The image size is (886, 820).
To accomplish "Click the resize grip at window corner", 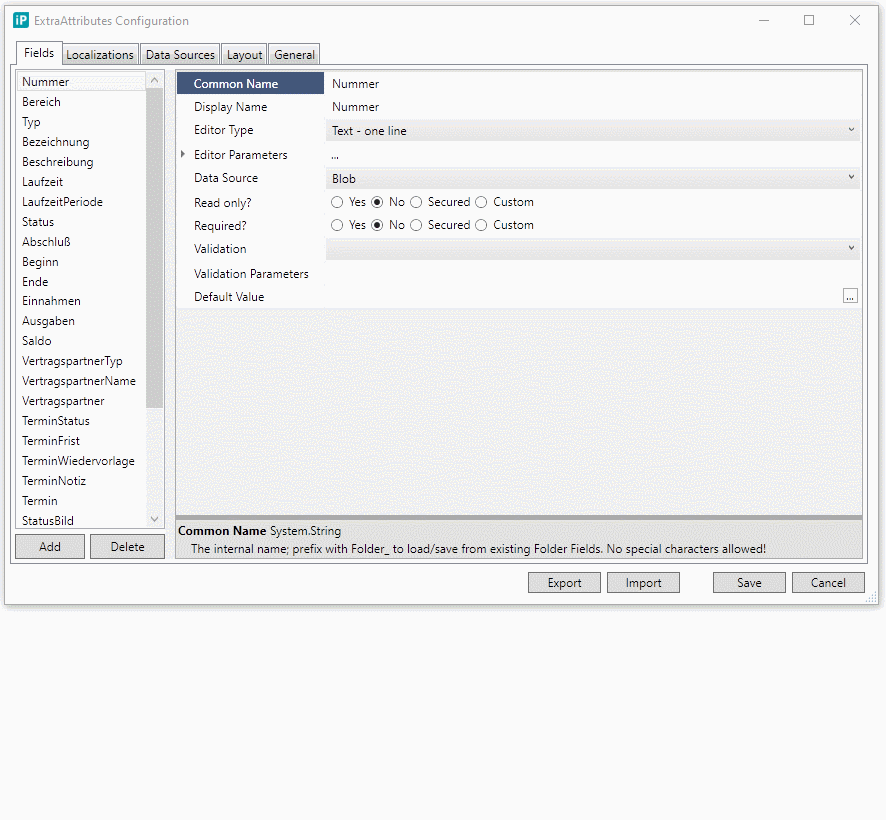I will coord(870,596).
